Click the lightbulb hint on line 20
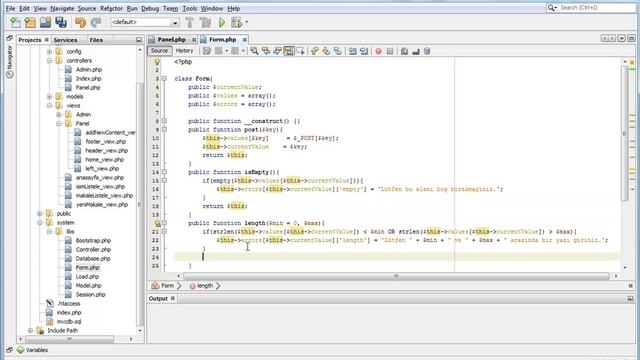This screenshot has height=360, width=640. pos(157,223)
